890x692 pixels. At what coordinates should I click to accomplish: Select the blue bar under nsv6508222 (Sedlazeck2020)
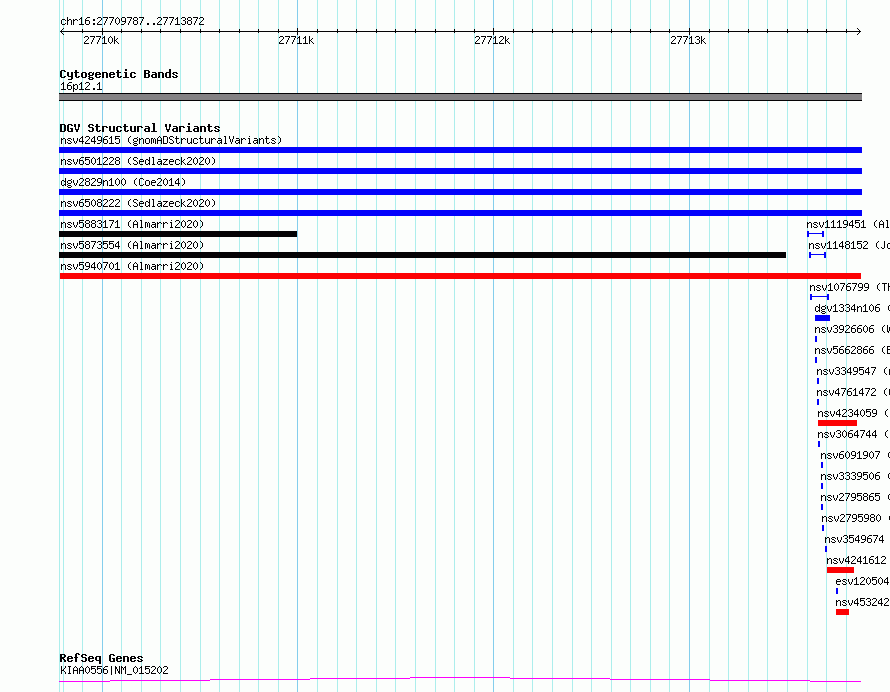pos(460,213)
